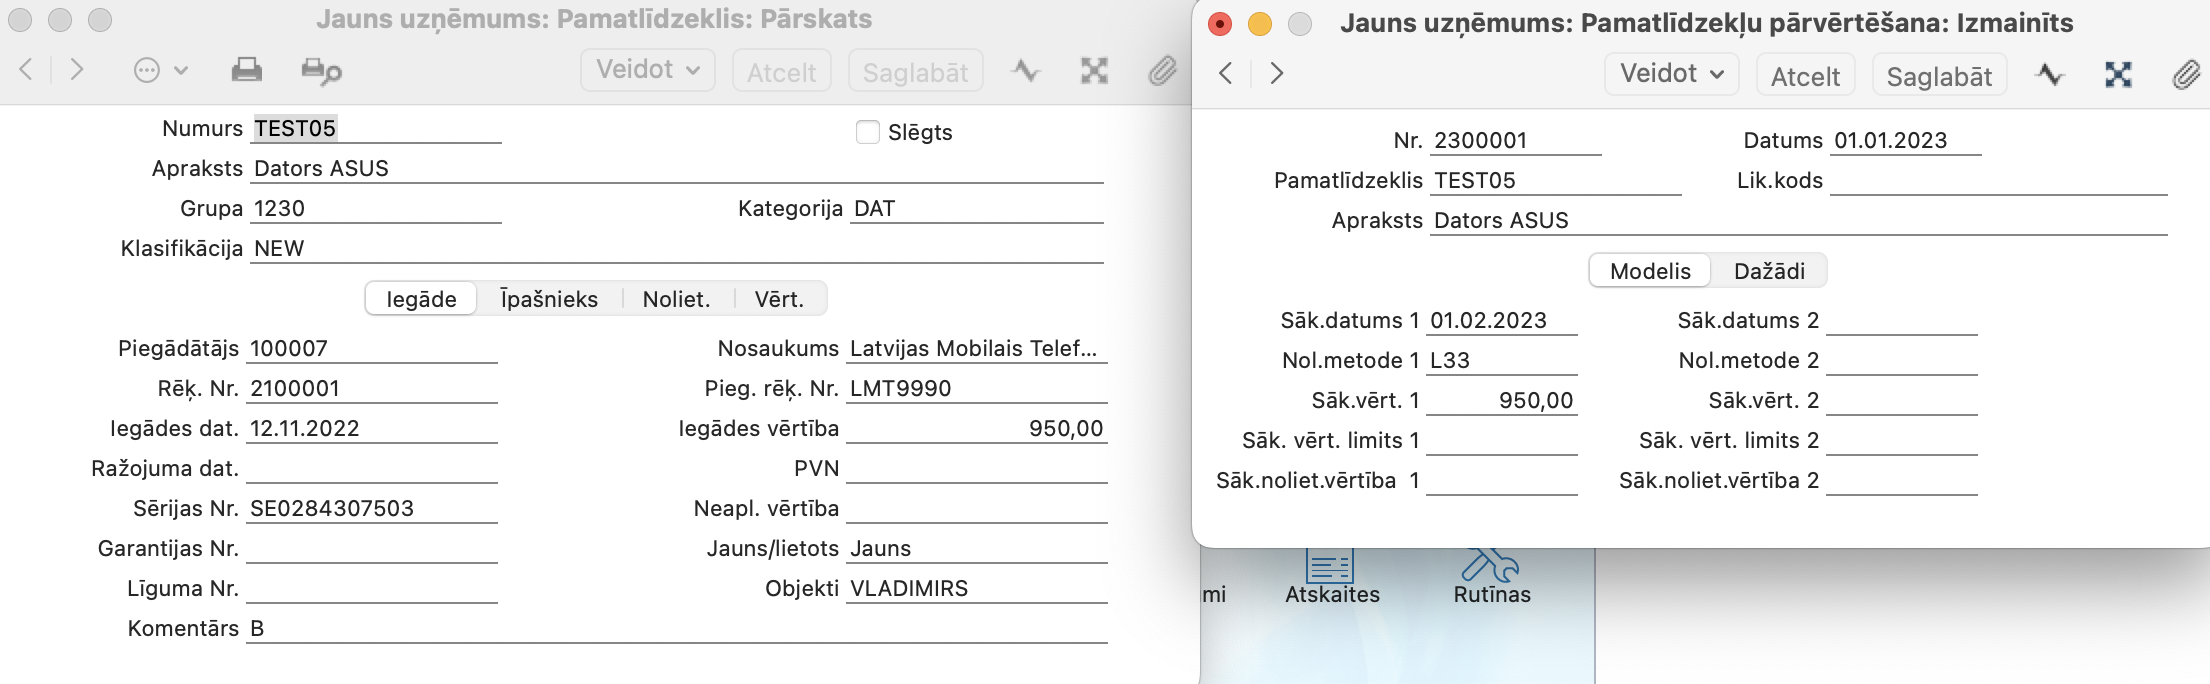This screenshot has width=2210, height=684.
Task: Click fullscreen arrows icon in revaluation window
Action: tap(2118, 75)
